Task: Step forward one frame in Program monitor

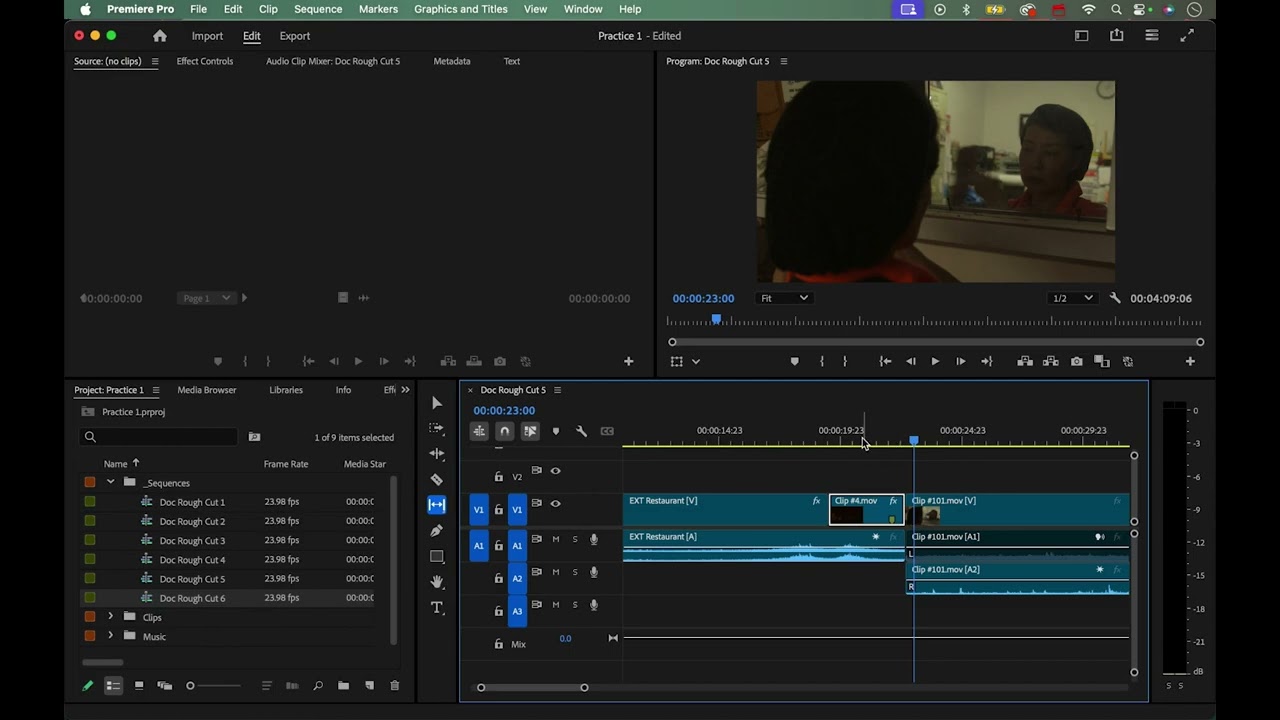Action: click(x=961, y=361)
